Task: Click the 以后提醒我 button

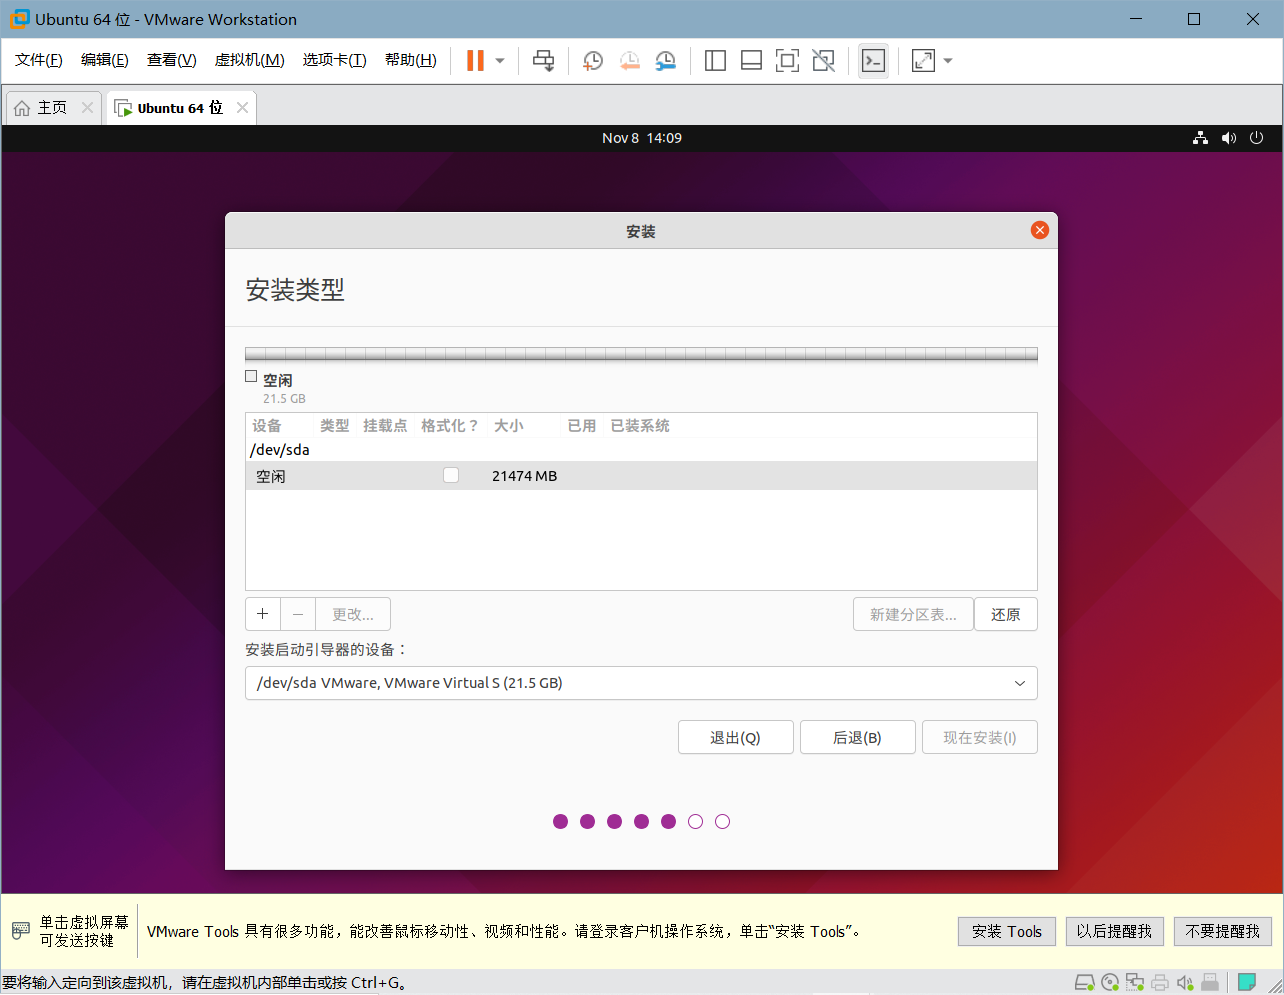Action: point(1114,931)
